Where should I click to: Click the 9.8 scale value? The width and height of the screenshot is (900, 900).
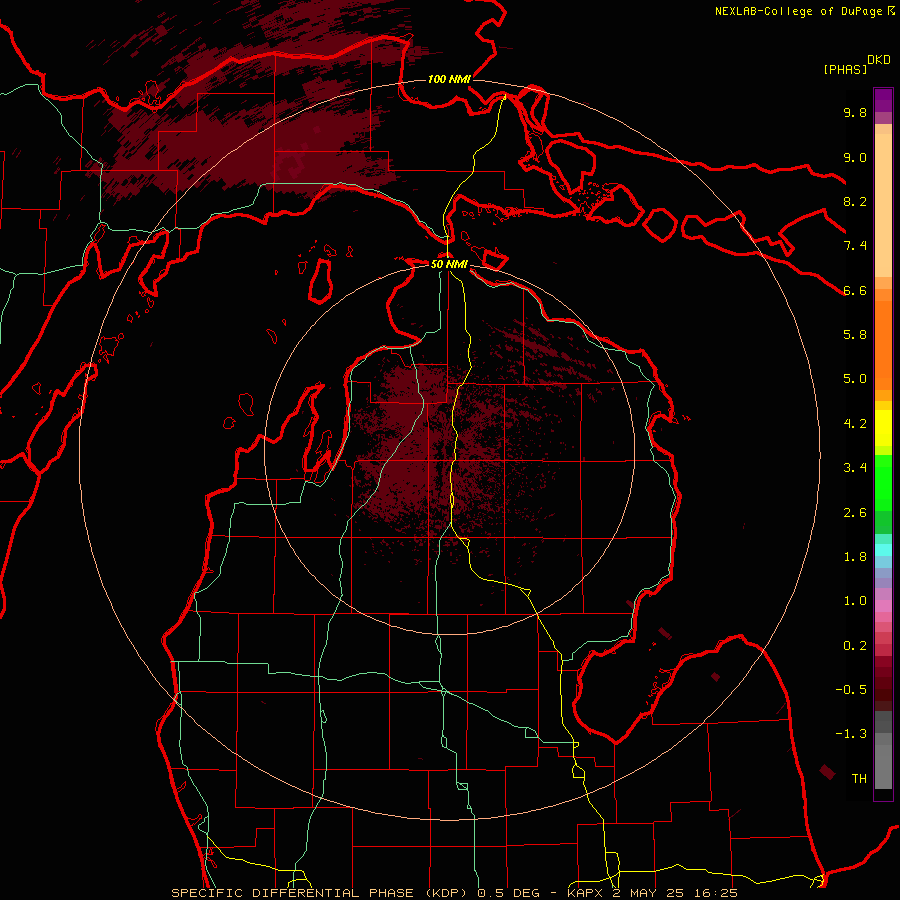pos(855,112)
